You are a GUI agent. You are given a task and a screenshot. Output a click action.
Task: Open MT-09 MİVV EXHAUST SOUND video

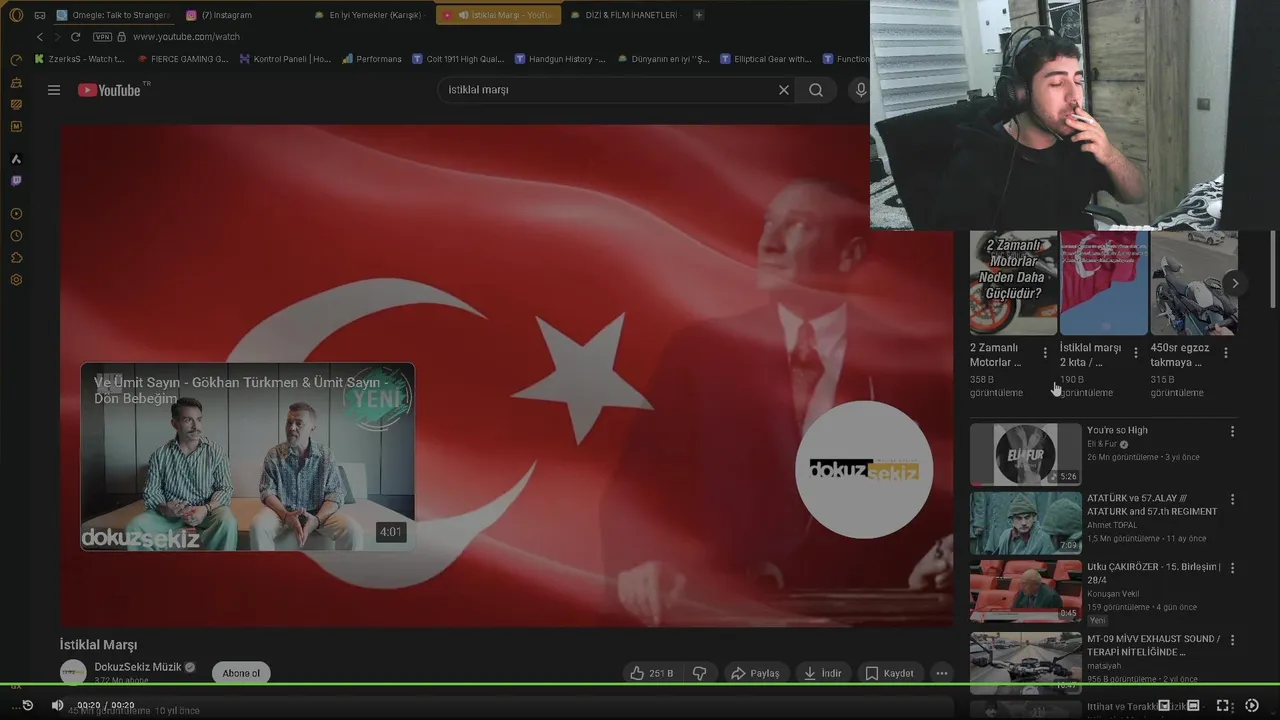point(1025,661)
